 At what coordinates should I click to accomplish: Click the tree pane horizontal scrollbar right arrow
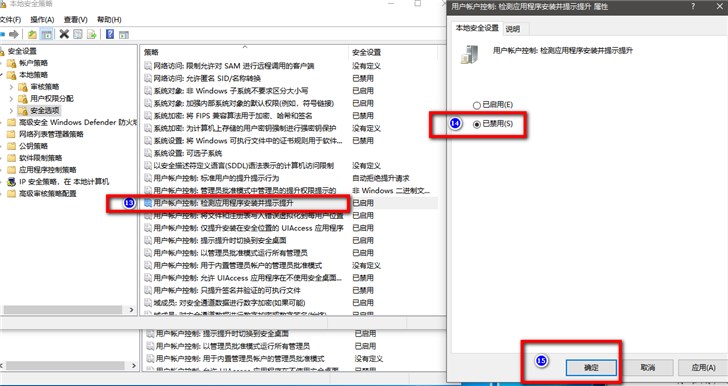pos(131,310)
